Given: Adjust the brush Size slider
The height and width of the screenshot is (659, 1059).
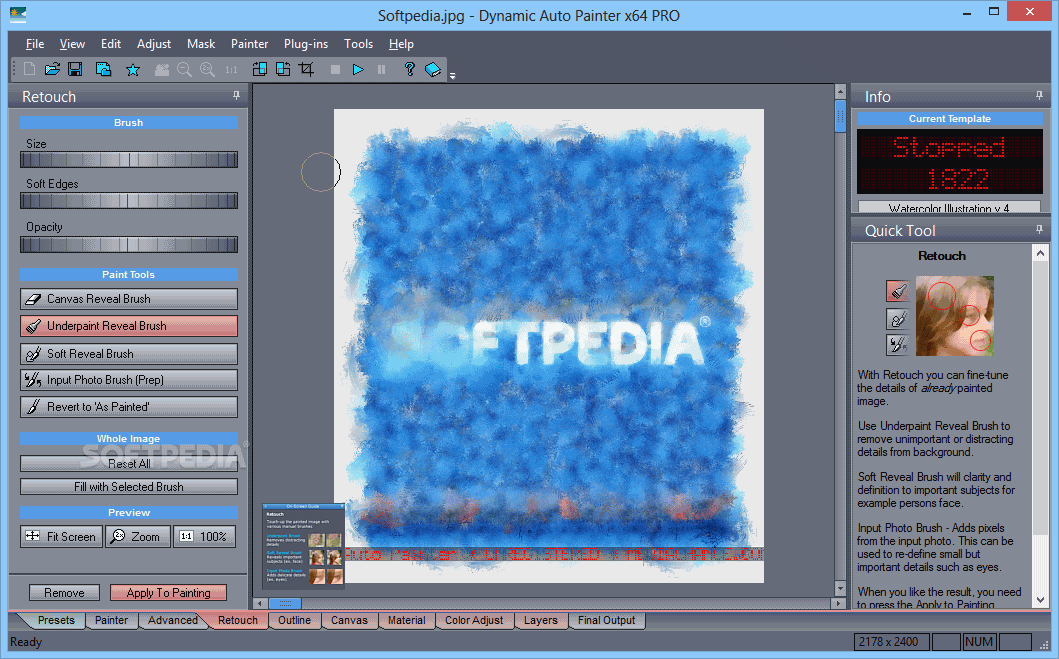Looking at the screenshot, I should 129,159.
